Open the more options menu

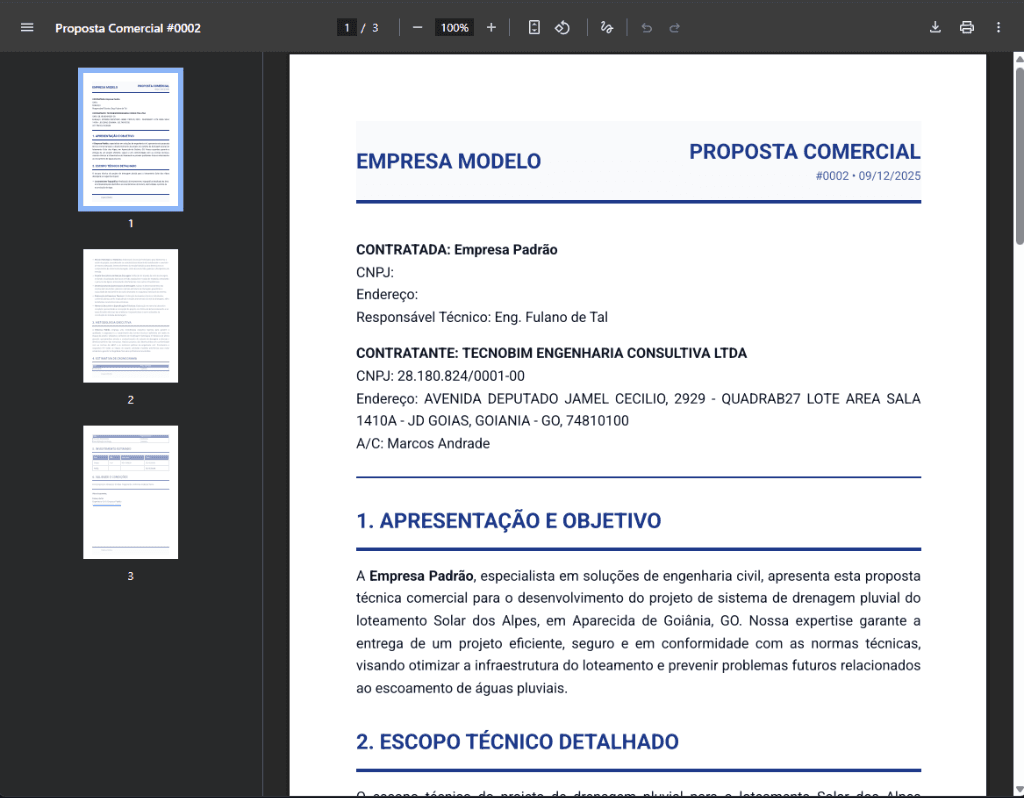[x=997, y=27]
